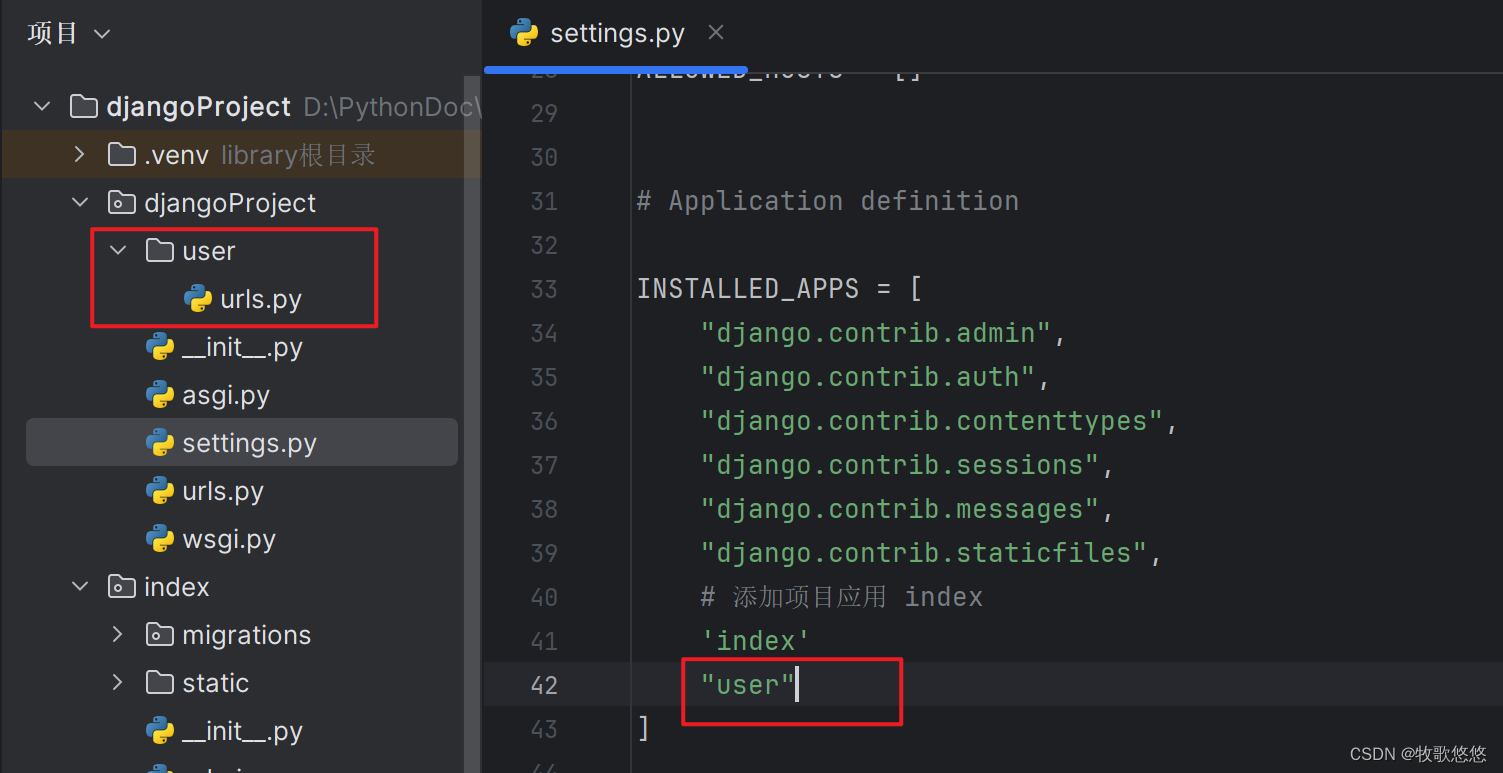Open urls.py inside the user folder
1503x773 pixels.
pyautogui.click(x=261, y=299)
